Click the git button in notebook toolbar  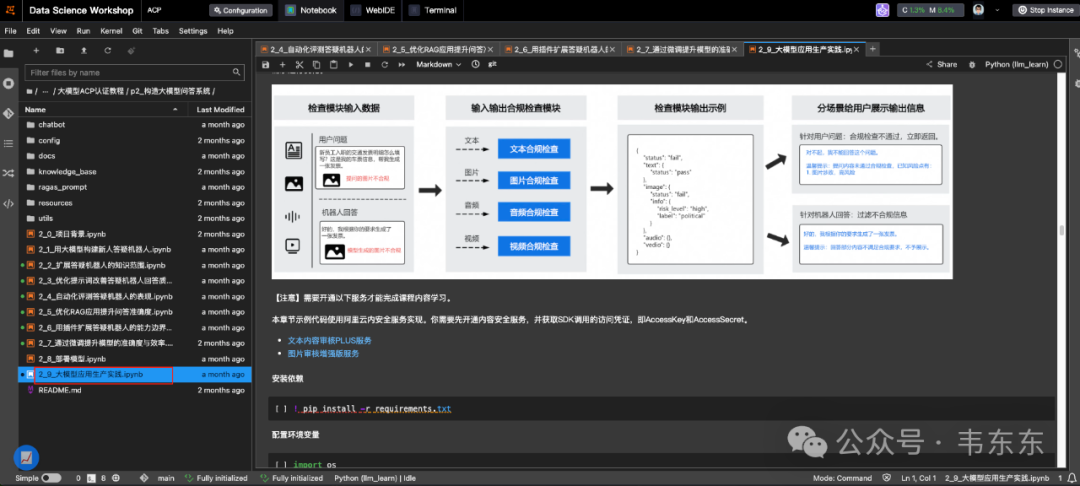tap(492, 64)
